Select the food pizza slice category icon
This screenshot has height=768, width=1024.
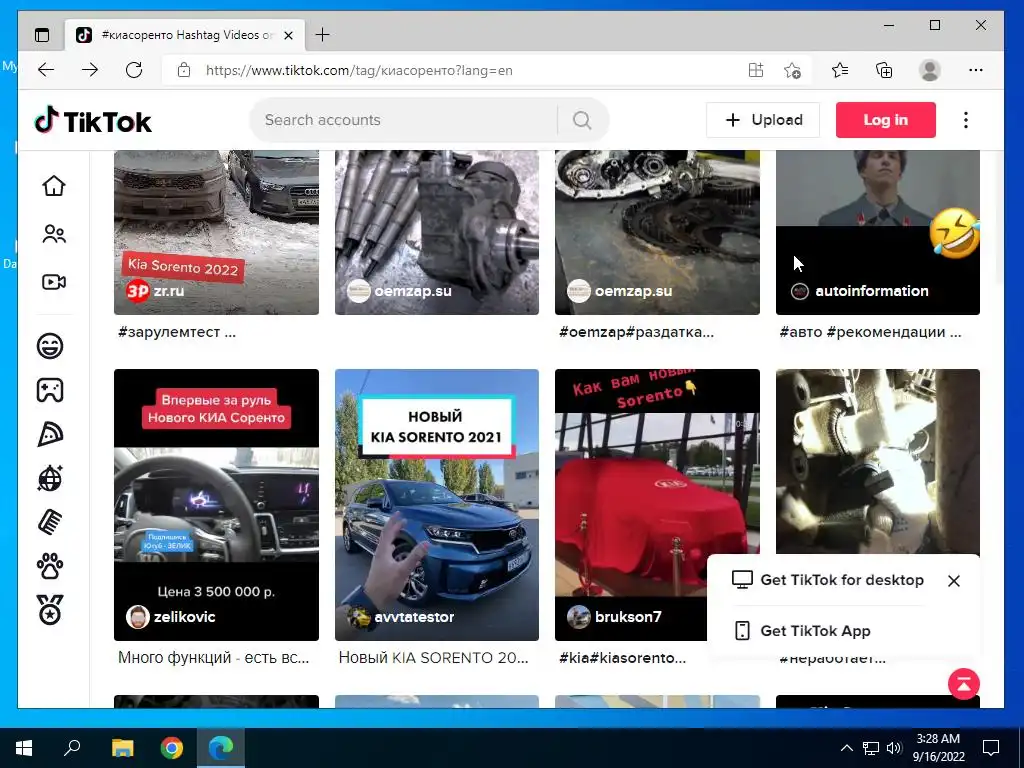[50, 434]
